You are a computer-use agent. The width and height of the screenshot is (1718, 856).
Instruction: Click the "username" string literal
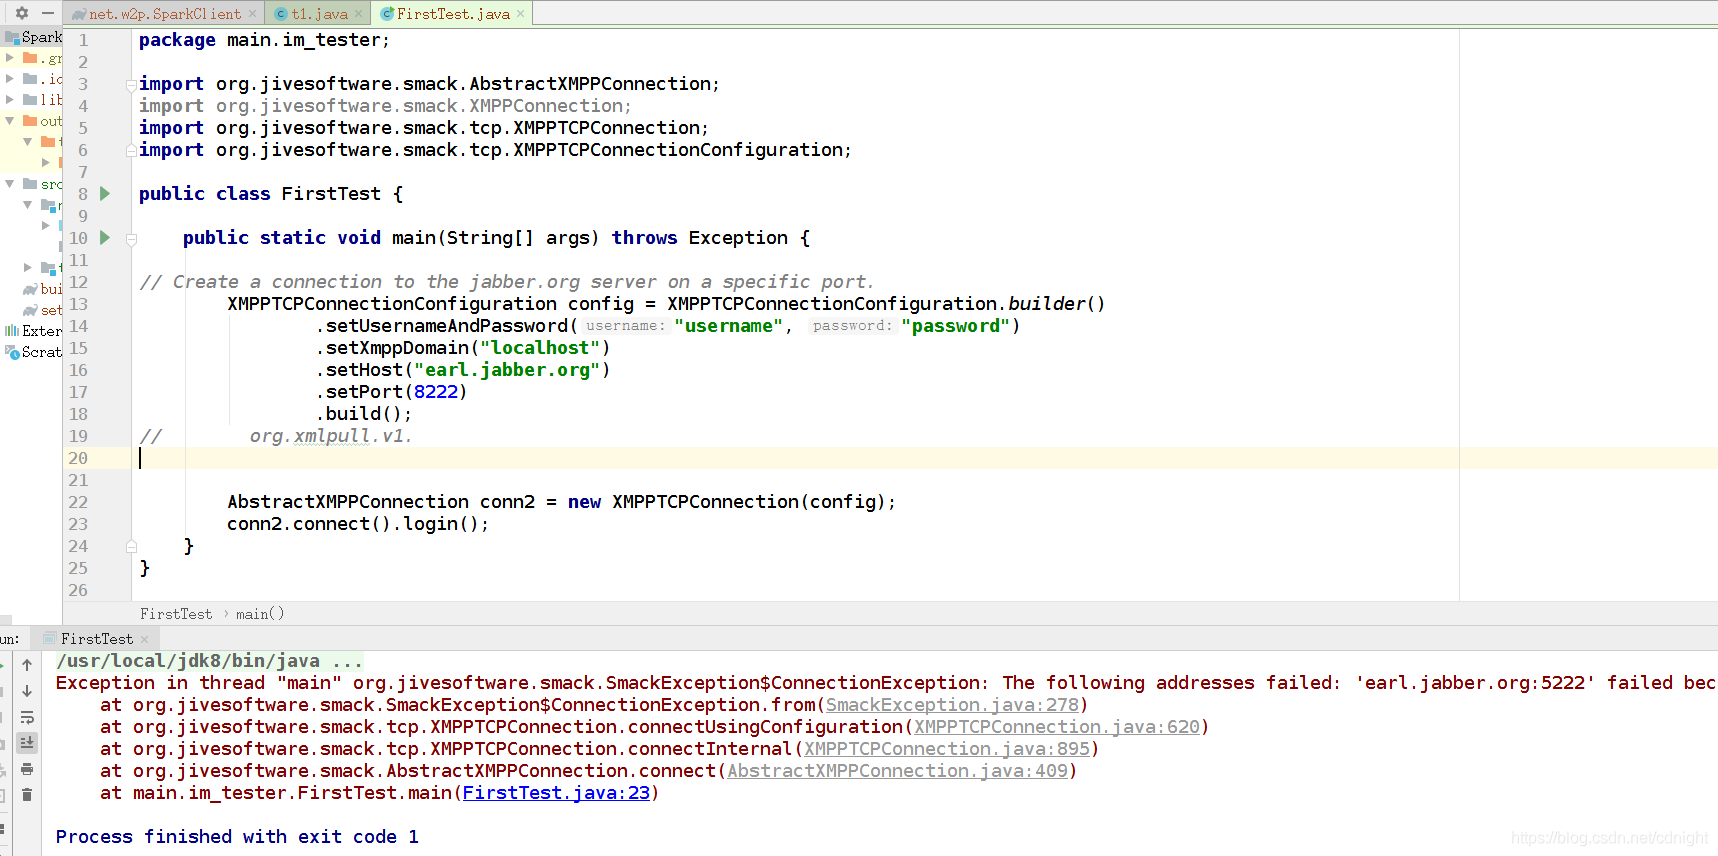point(728,326)
